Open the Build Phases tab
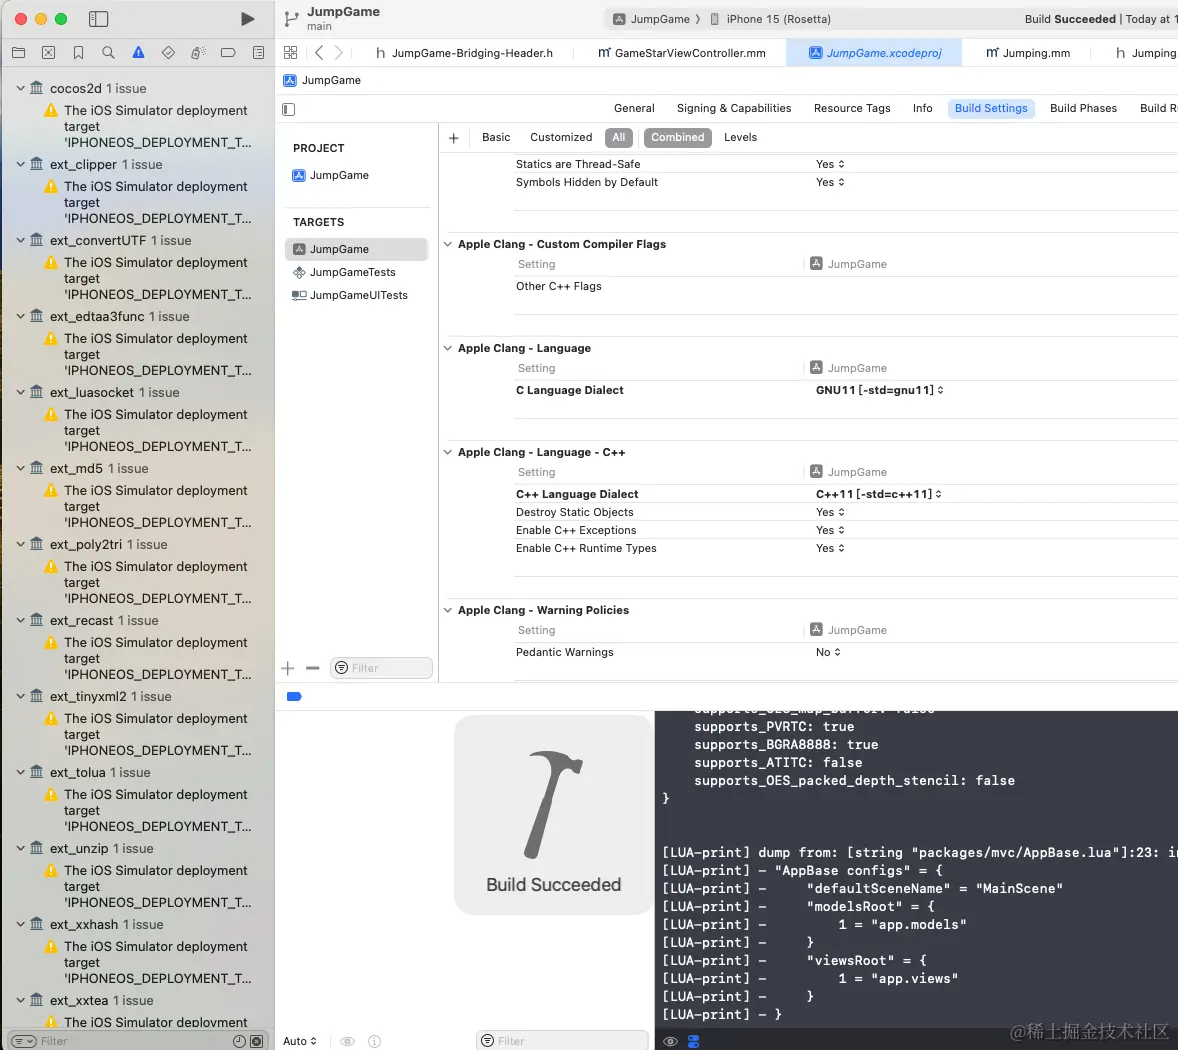The height and width of the screenshot is (1050, 1178). [1083, 108]
